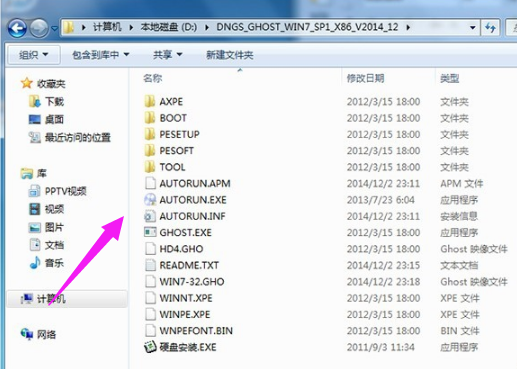Open the 下载 downloads folder icon
517x369 pixels.
click(x=34, y=101)
